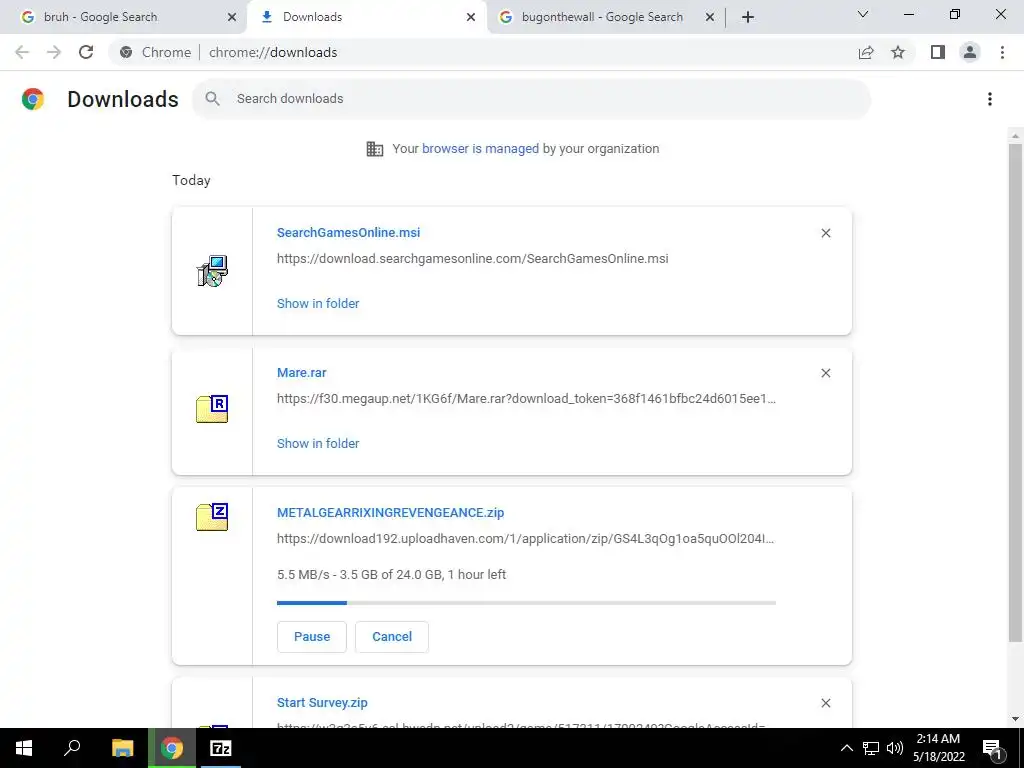1024x768 pixels.
Task: Click the Chrome site info chip in address bar
Action: [156, 52]
